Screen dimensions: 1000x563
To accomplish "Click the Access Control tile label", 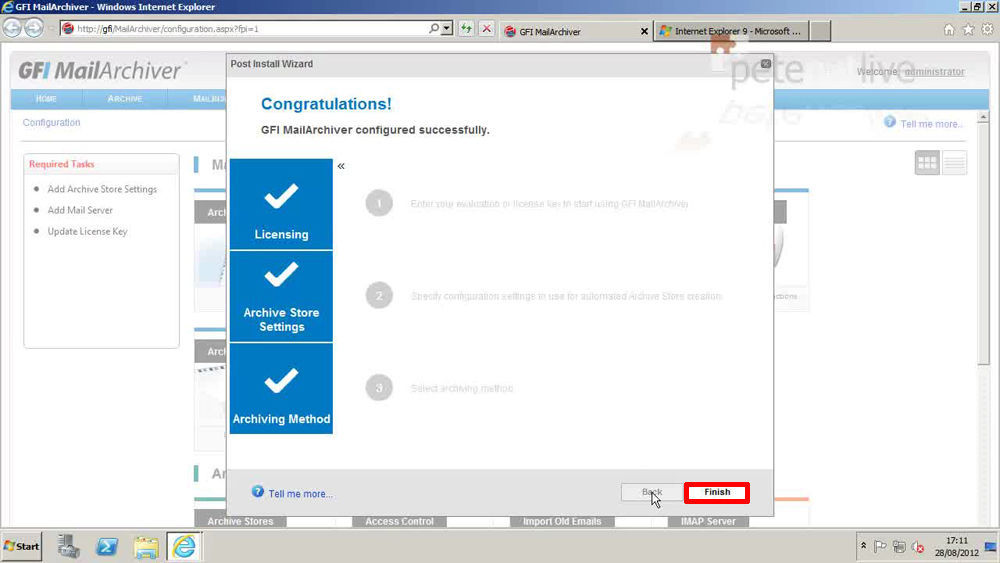I will click(399, 522).
